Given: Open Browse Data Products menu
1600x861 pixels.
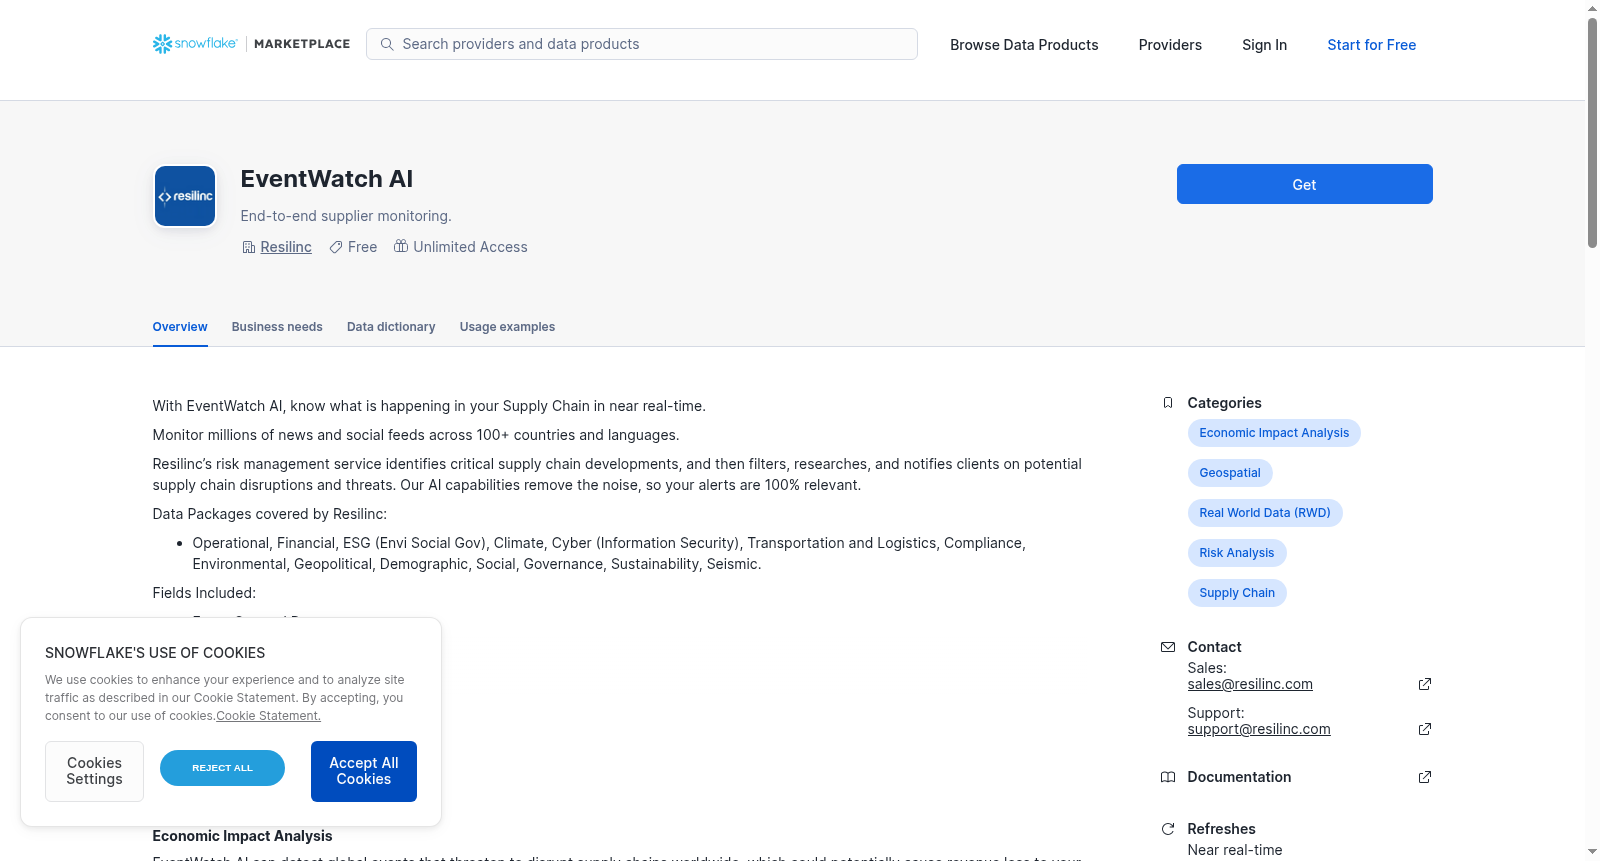Looking at the screenshot, I should (1024, 45).
